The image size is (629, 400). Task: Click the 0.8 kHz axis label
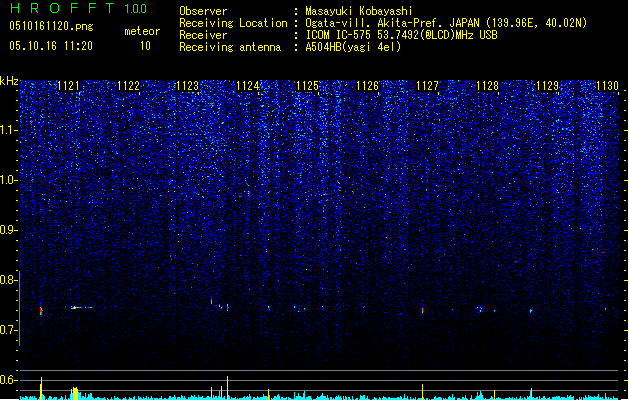(8, 280)
